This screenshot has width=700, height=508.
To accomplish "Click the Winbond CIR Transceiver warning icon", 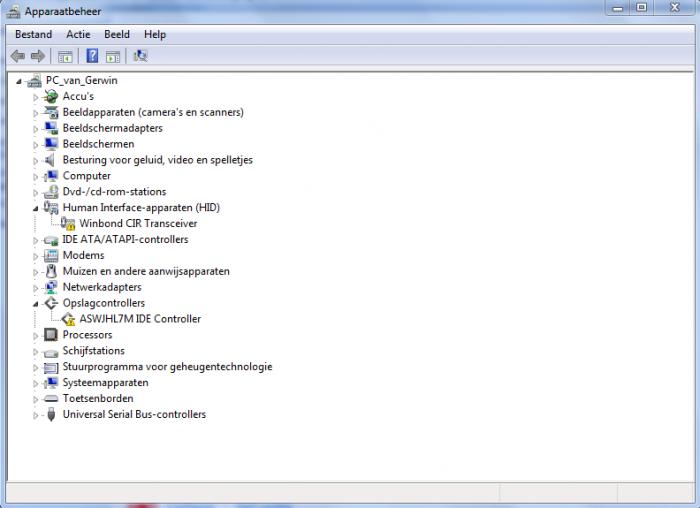I will tap(68, 224).
